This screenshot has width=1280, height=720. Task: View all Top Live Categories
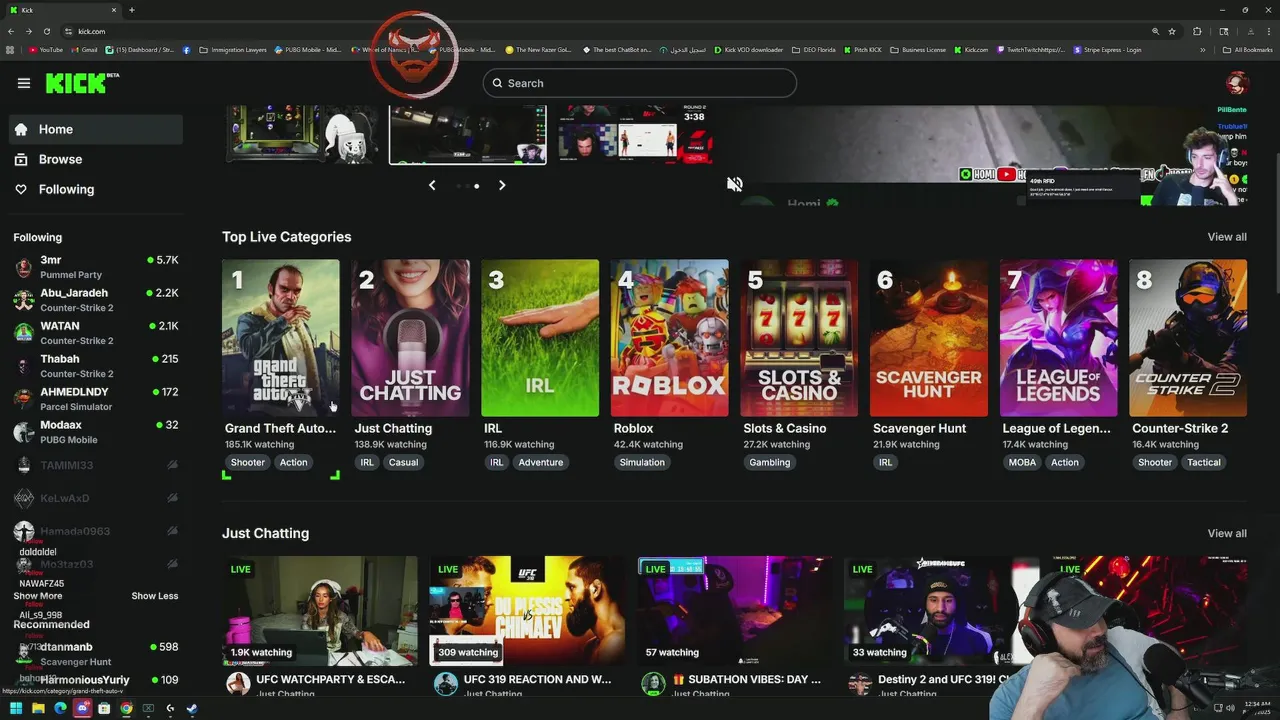point(1227,237)
